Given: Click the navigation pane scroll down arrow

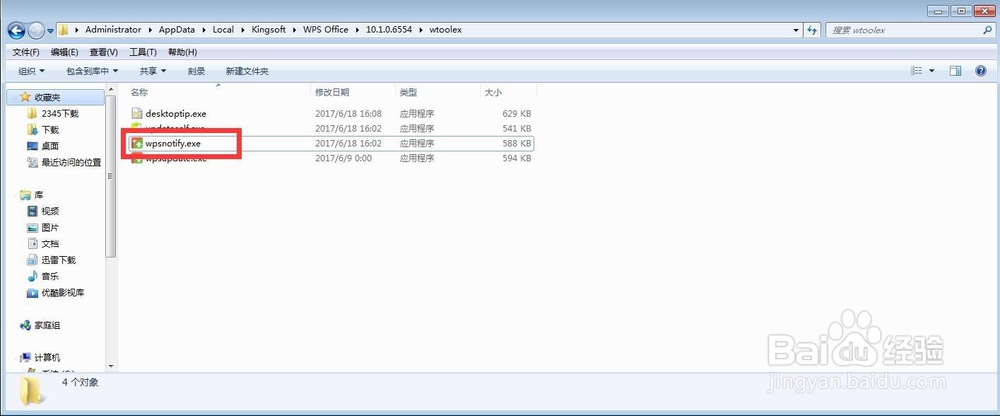Looking at the screenshot, I should click(x=111, y=367).
